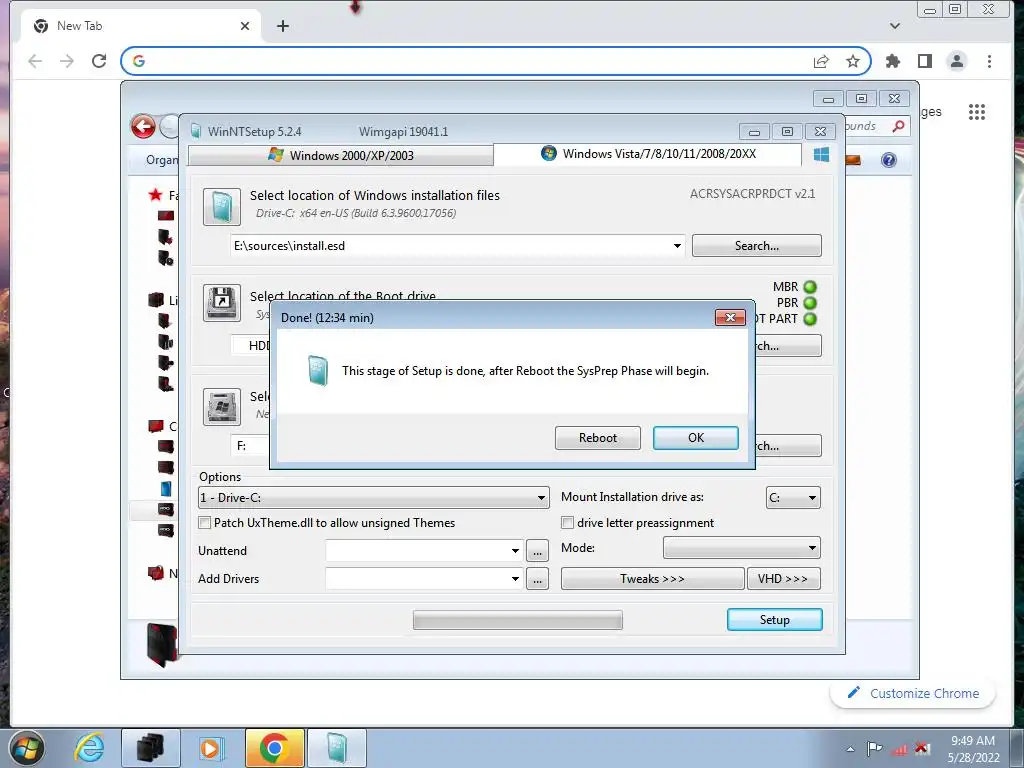Launch Internet Explorer from the taskbar
Image resolution: width=1024 pixels, height=768 pixels.
[89, 748]
